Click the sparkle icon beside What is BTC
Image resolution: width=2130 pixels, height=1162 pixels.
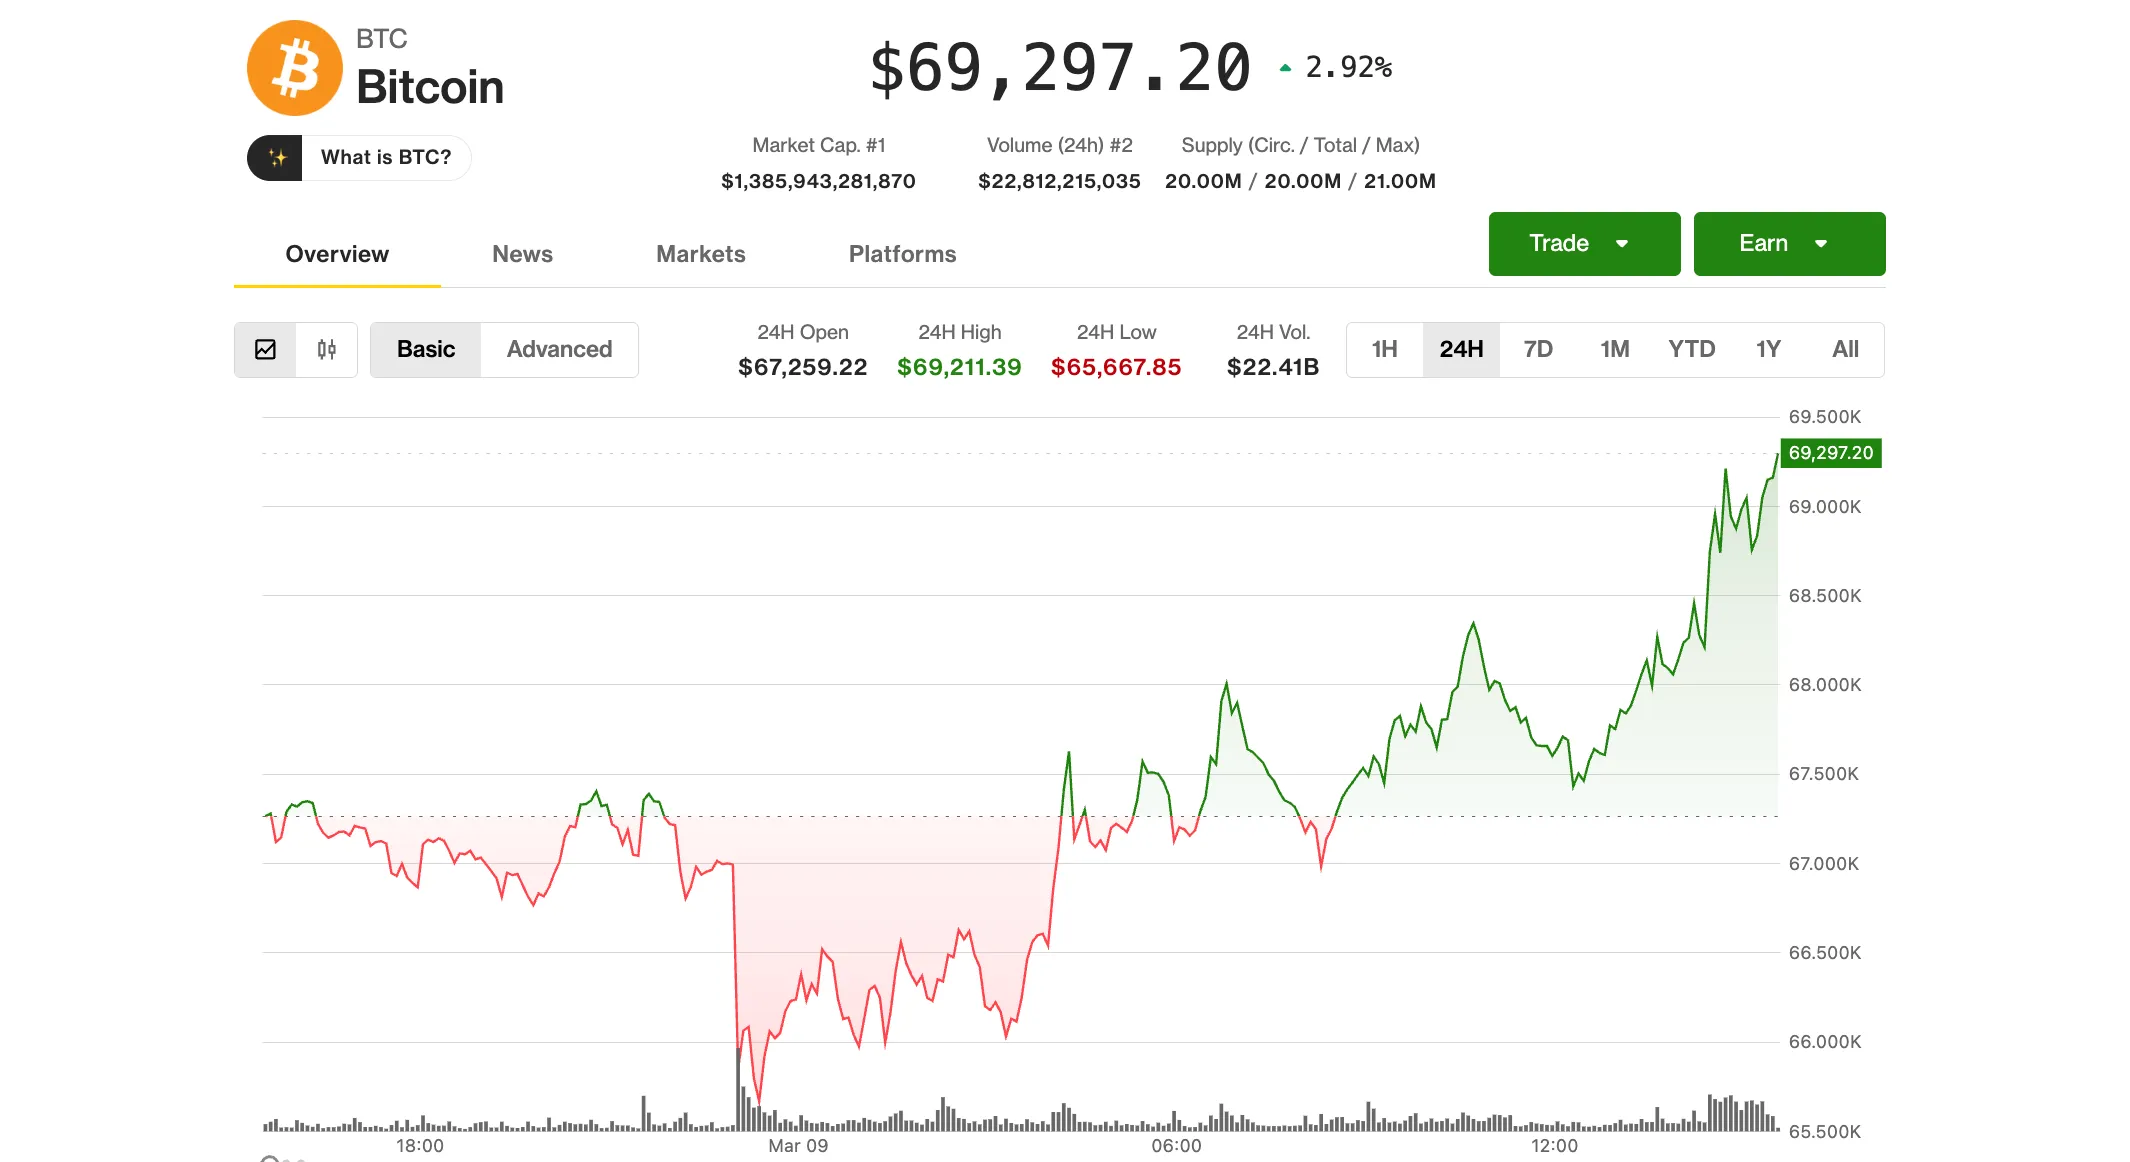coord(276,157)
